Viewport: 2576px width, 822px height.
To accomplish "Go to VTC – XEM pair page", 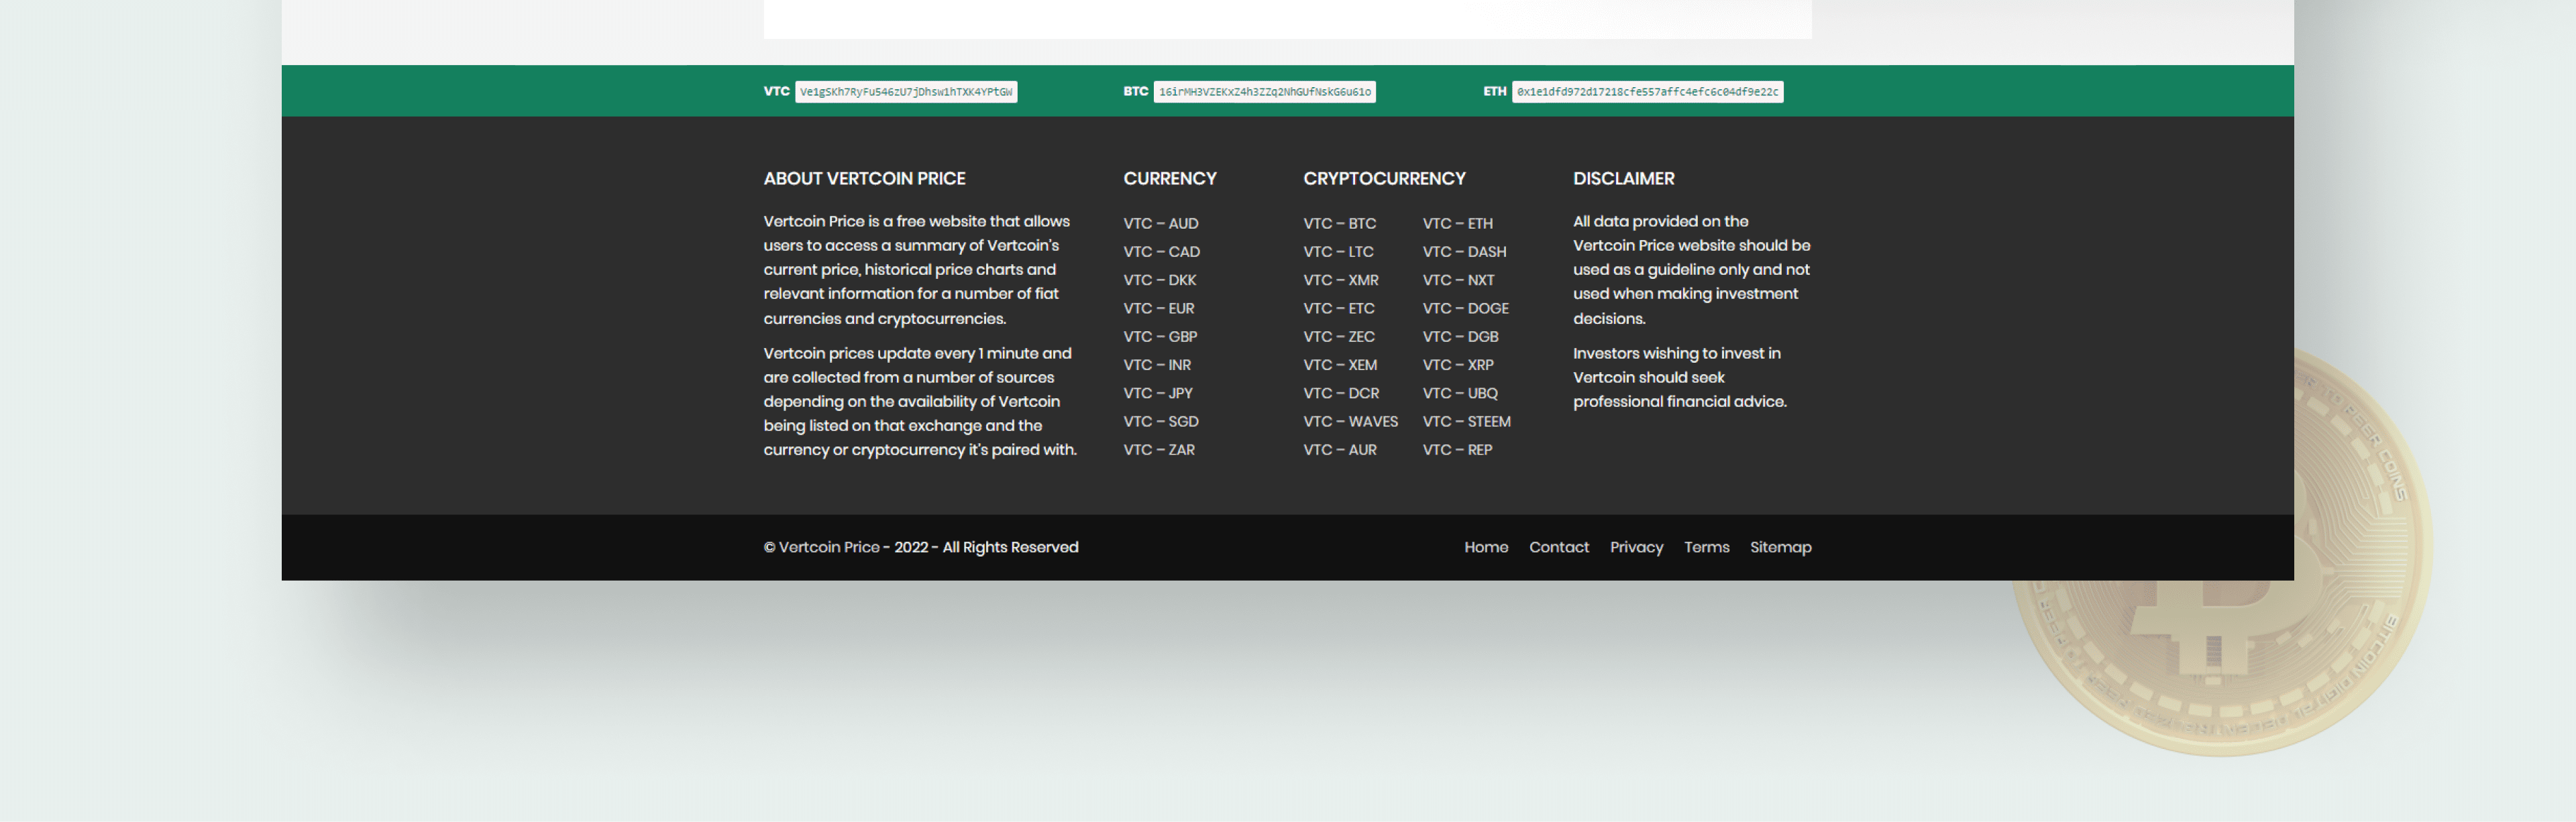I will tap(1340, 365).
